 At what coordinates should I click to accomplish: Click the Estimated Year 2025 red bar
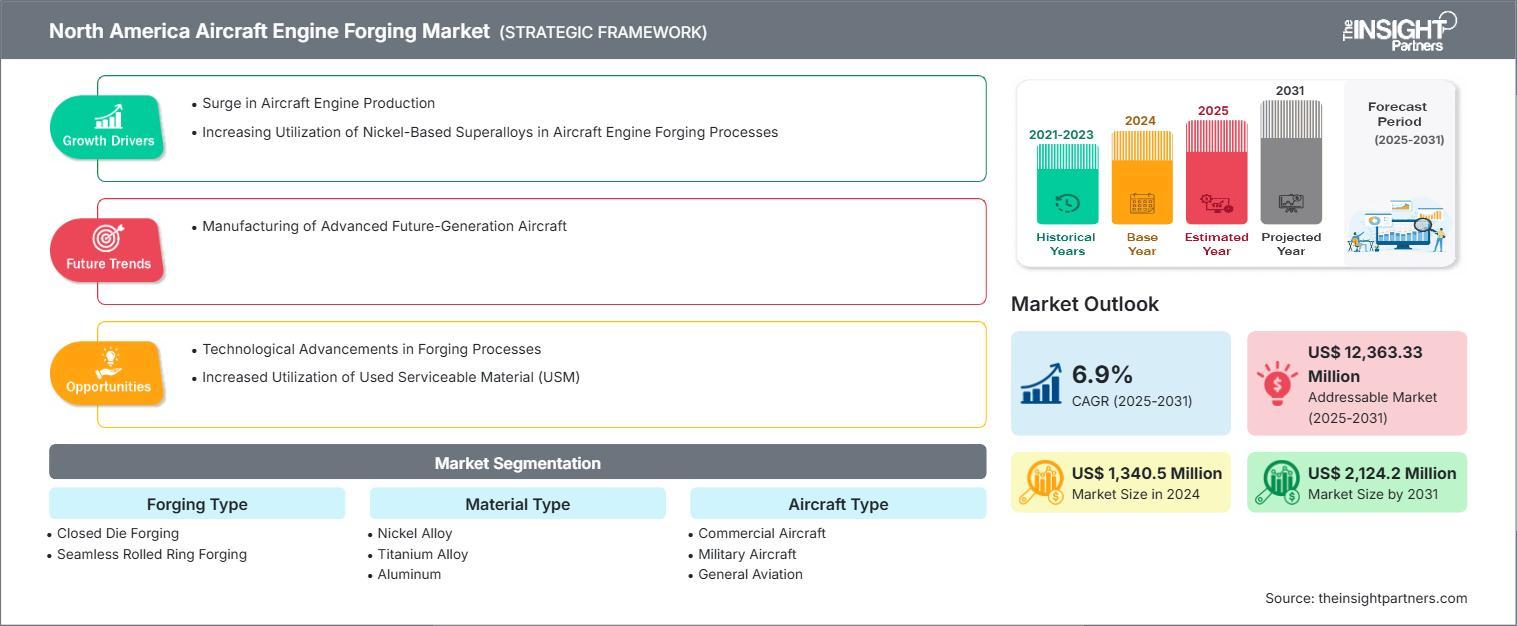[x=1216, y=172]
